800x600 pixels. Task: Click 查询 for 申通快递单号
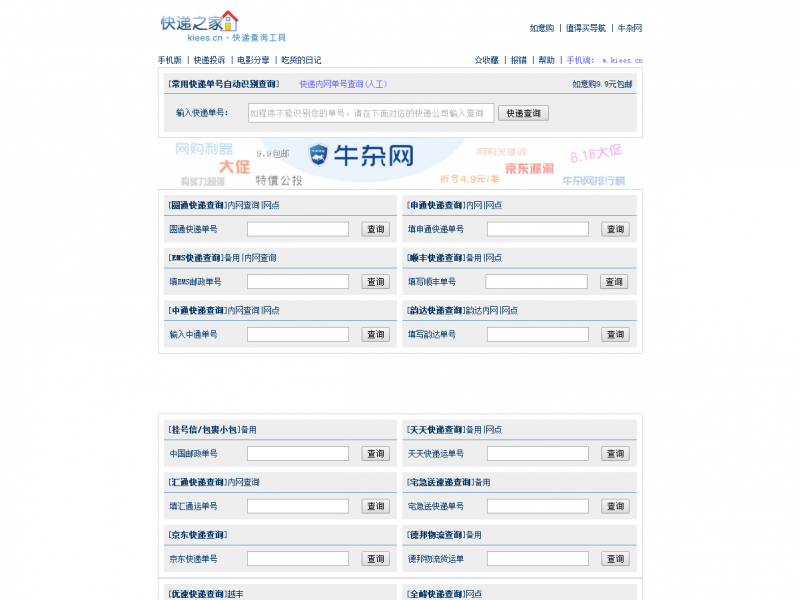coord(615,229)
